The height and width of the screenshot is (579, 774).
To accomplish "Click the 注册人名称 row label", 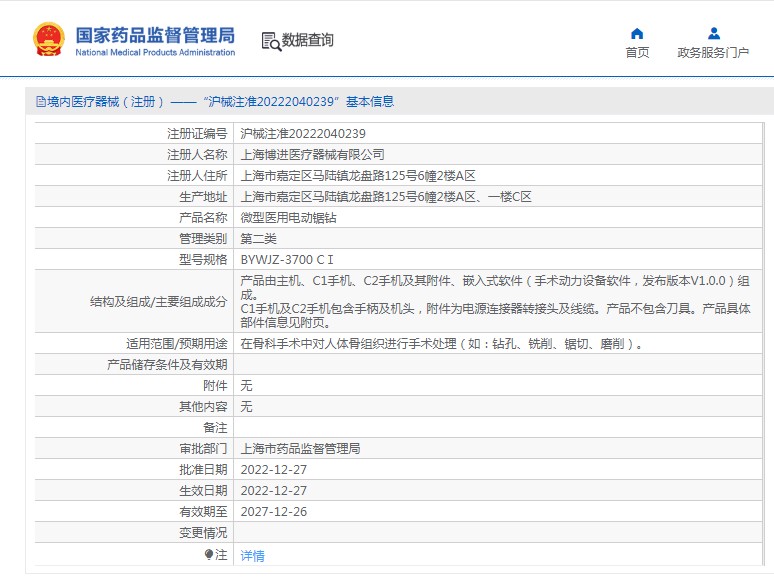I will pyautogui.click(x=197, y=154).
